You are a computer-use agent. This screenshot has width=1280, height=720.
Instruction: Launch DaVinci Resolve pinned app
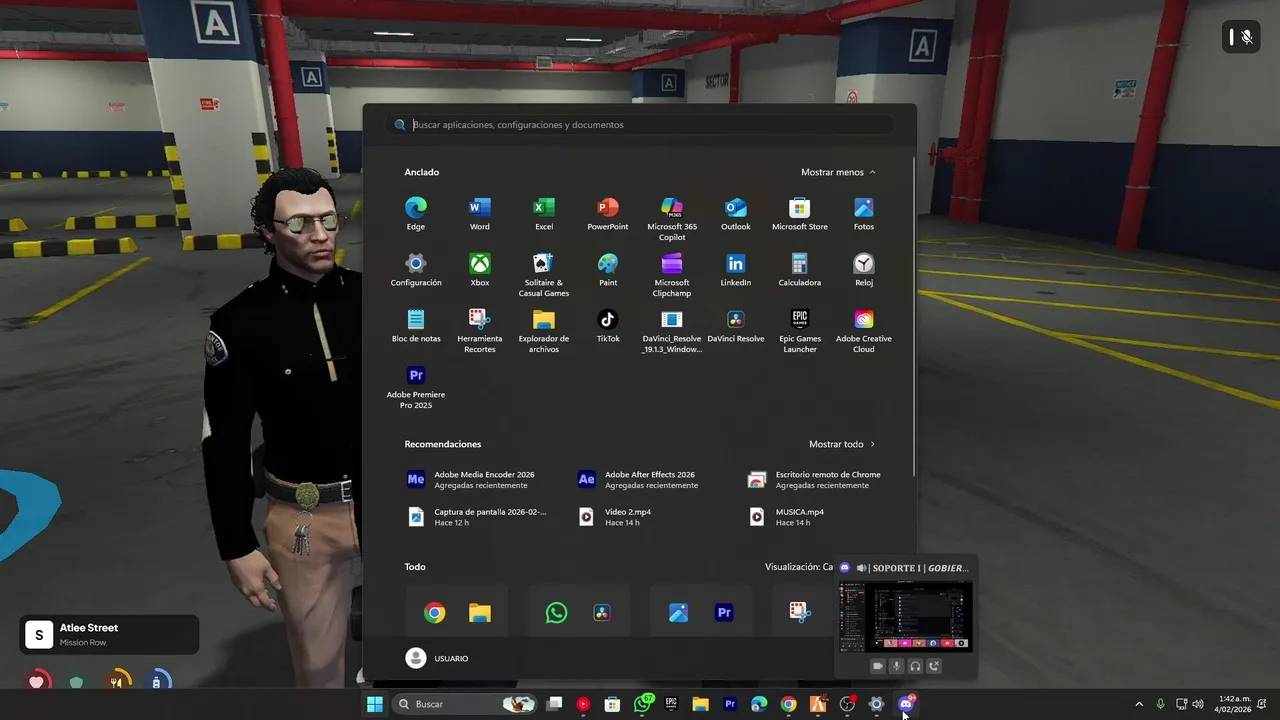[736, 326]
